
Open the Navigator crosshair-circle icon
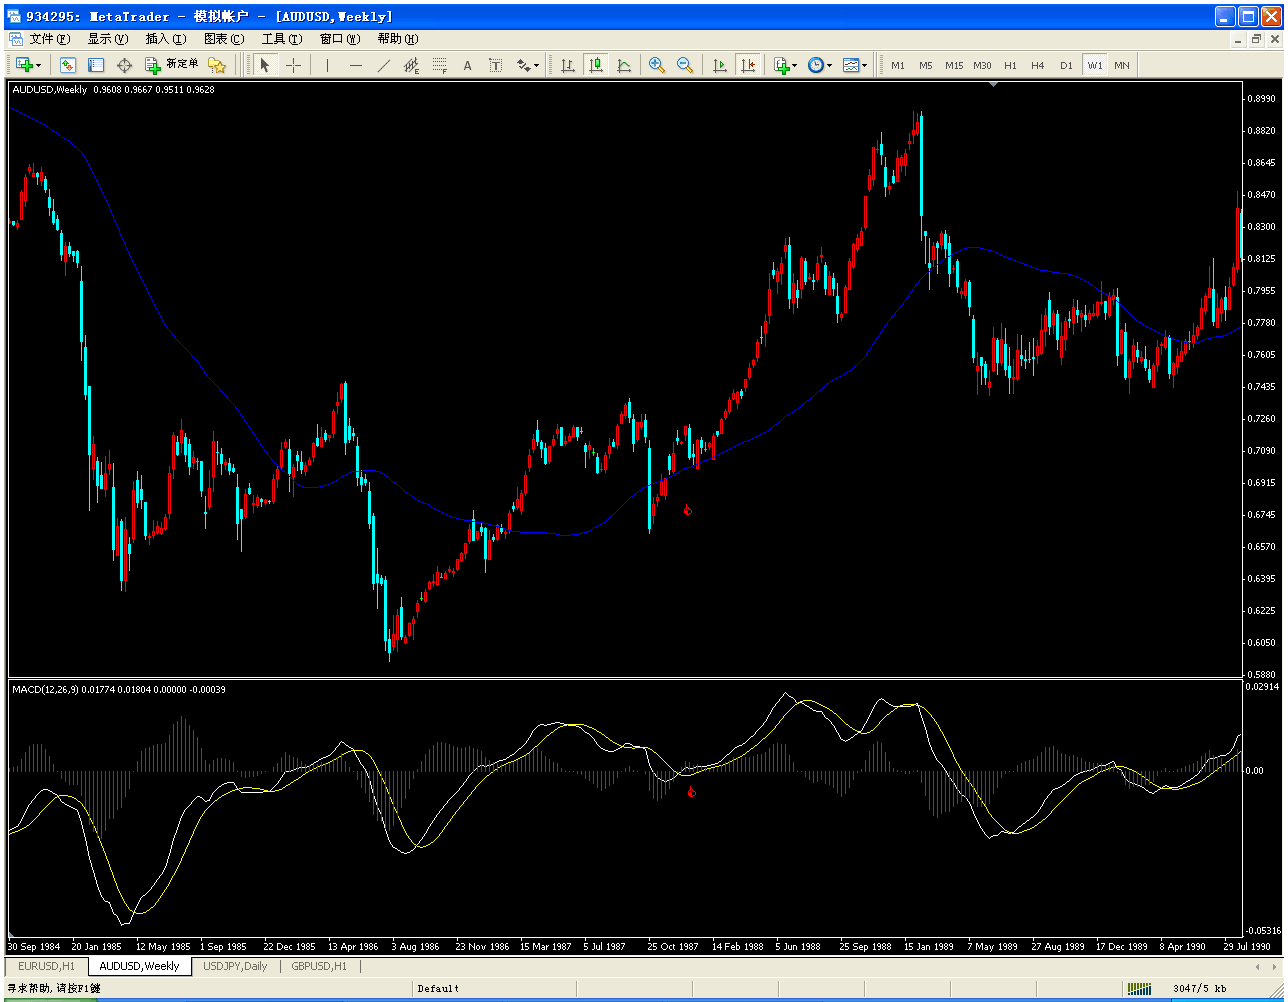124,65
